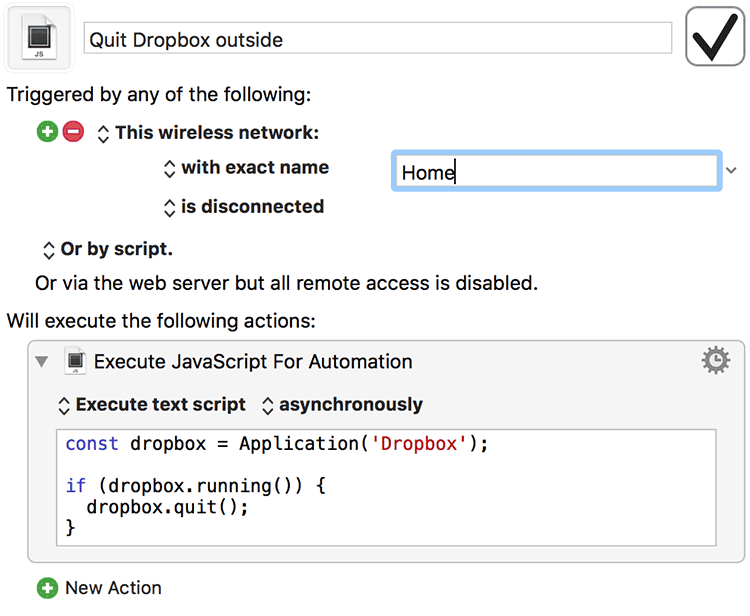Image resolution: width=750 pixels, height=616 pixels.
Task: Open 'with exact name' match popup
Action: click(x=246, y=168)
